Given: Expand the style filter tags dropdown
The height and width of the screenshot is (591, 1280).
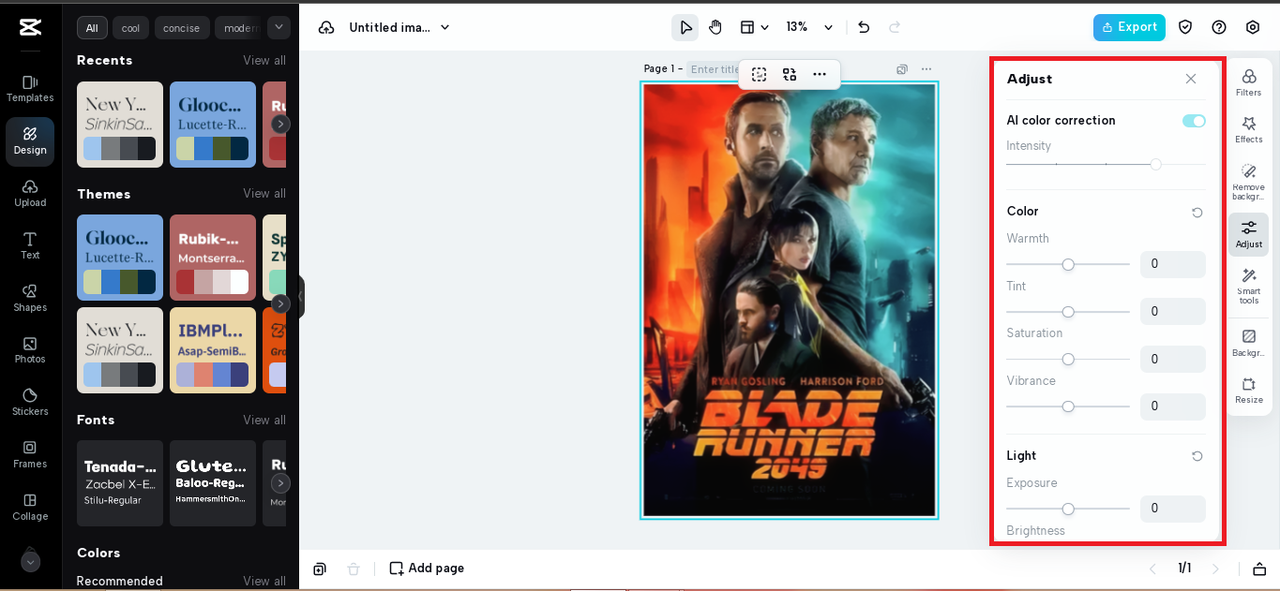Looking at the screenshot, I should point(279,27).
